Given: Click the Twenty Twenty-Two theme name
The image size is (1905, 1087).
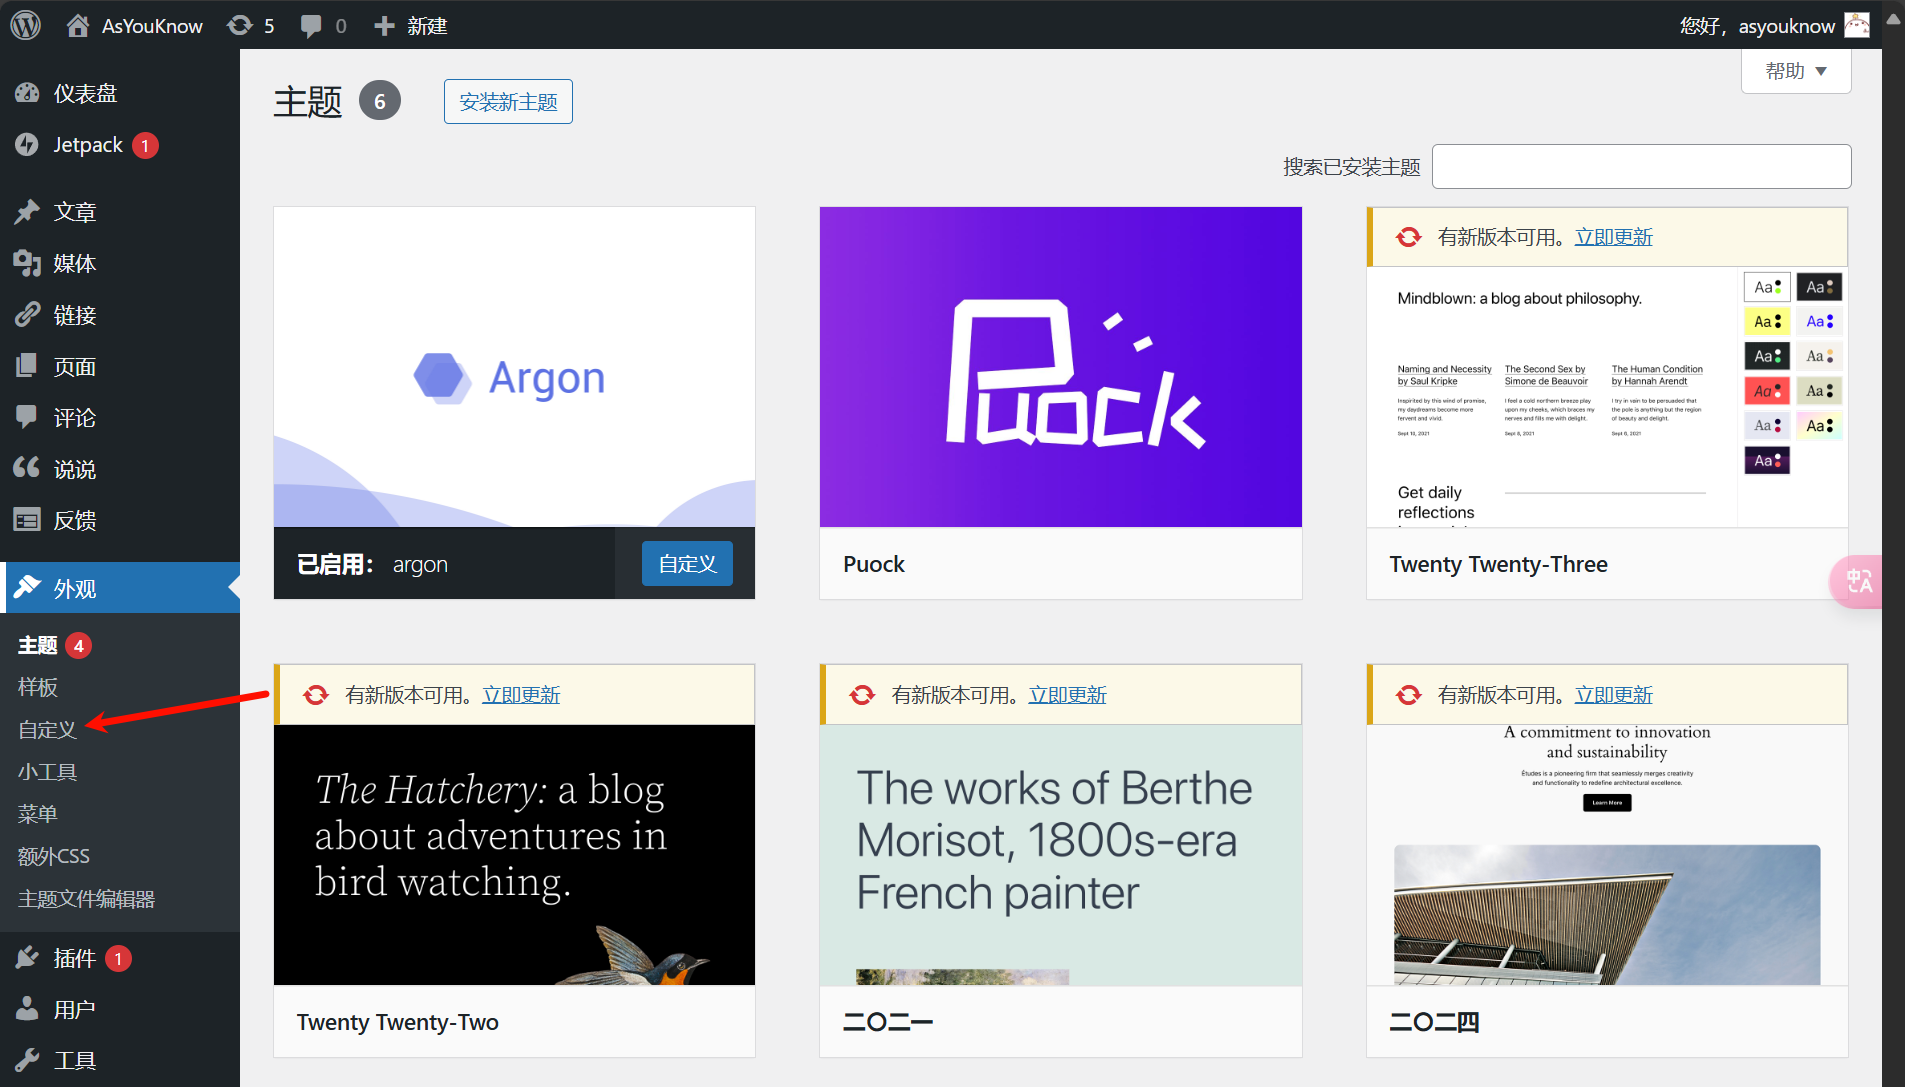Looking at the screenshot, I should tap(397, 1022).
